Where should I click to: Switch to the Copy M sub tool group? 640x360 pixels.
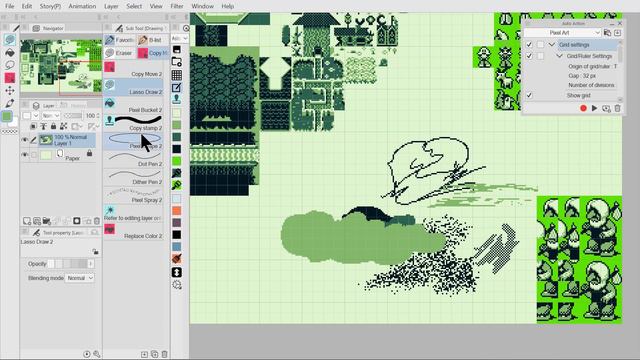[x=153, y=53]
